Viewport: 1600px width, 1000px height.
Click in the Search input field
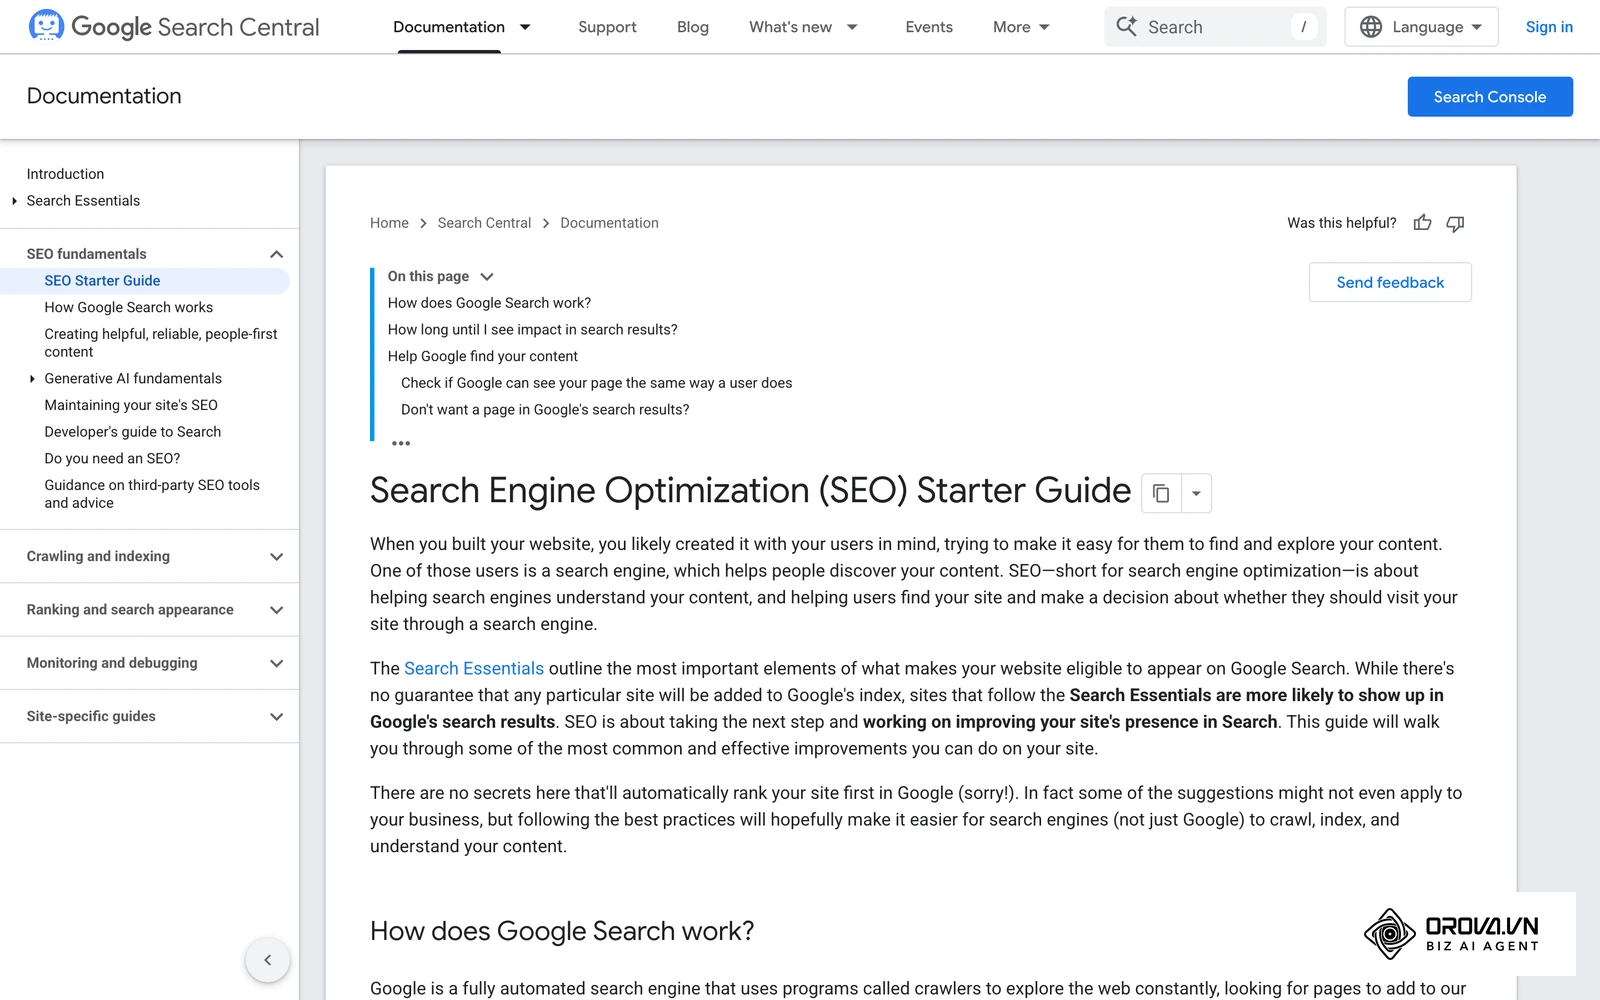pyautogui.click(x=1215, y=27)
